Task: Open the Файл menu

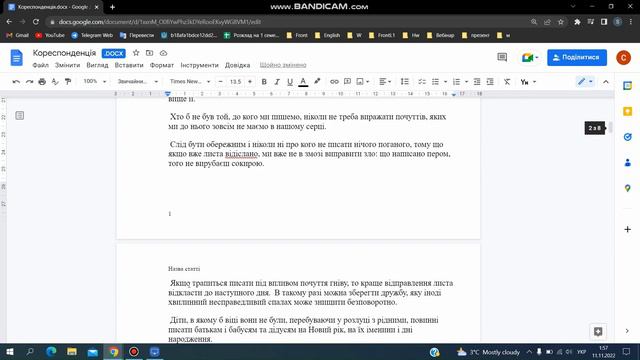Action: [x=40, y=65]
